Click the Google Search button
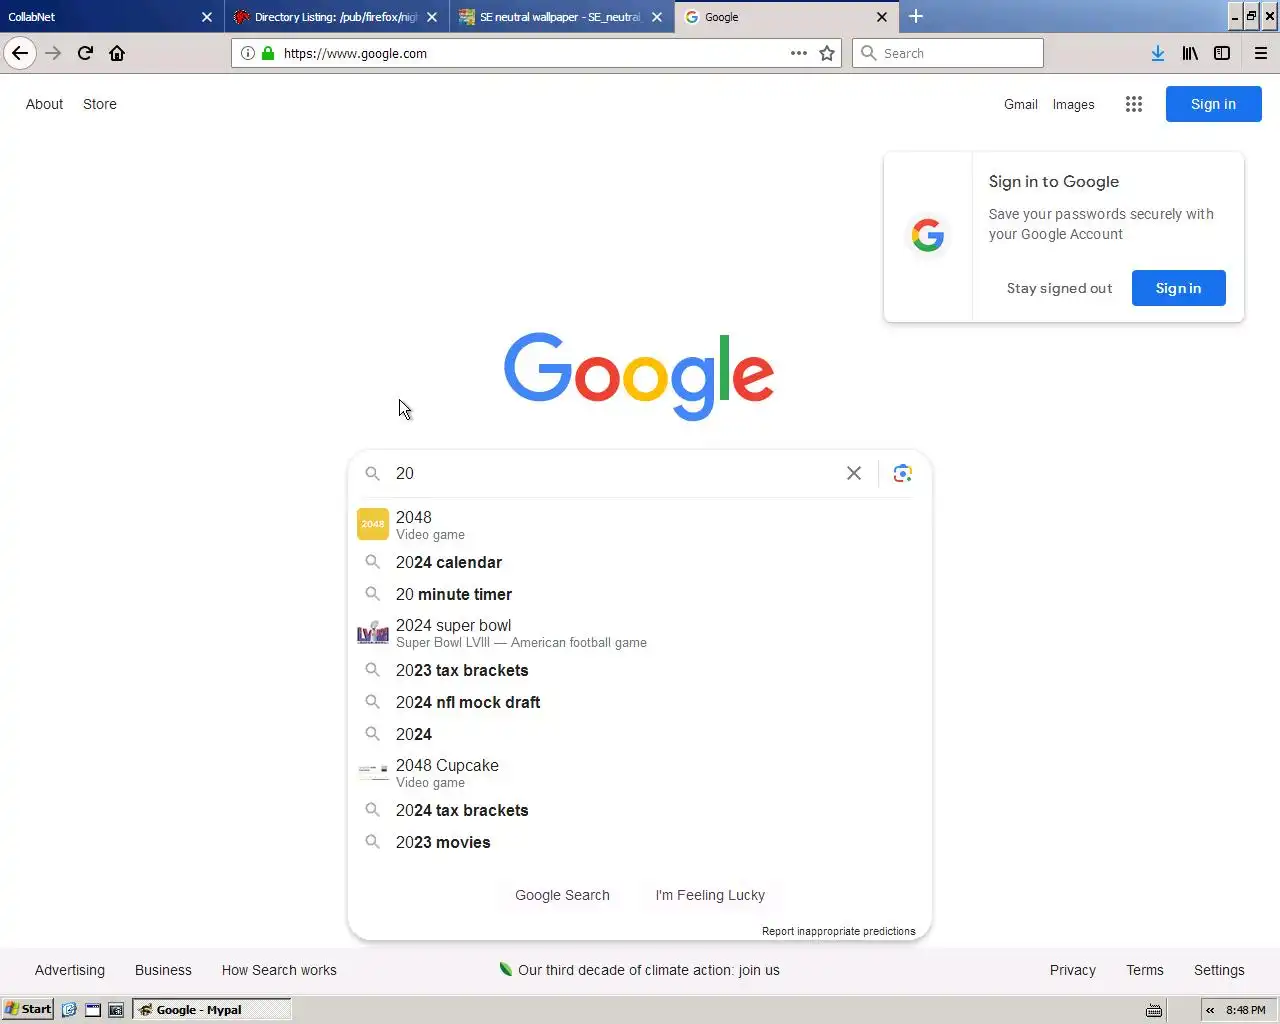Screen dimensions: 1280x1024 [x=562, y=895]
